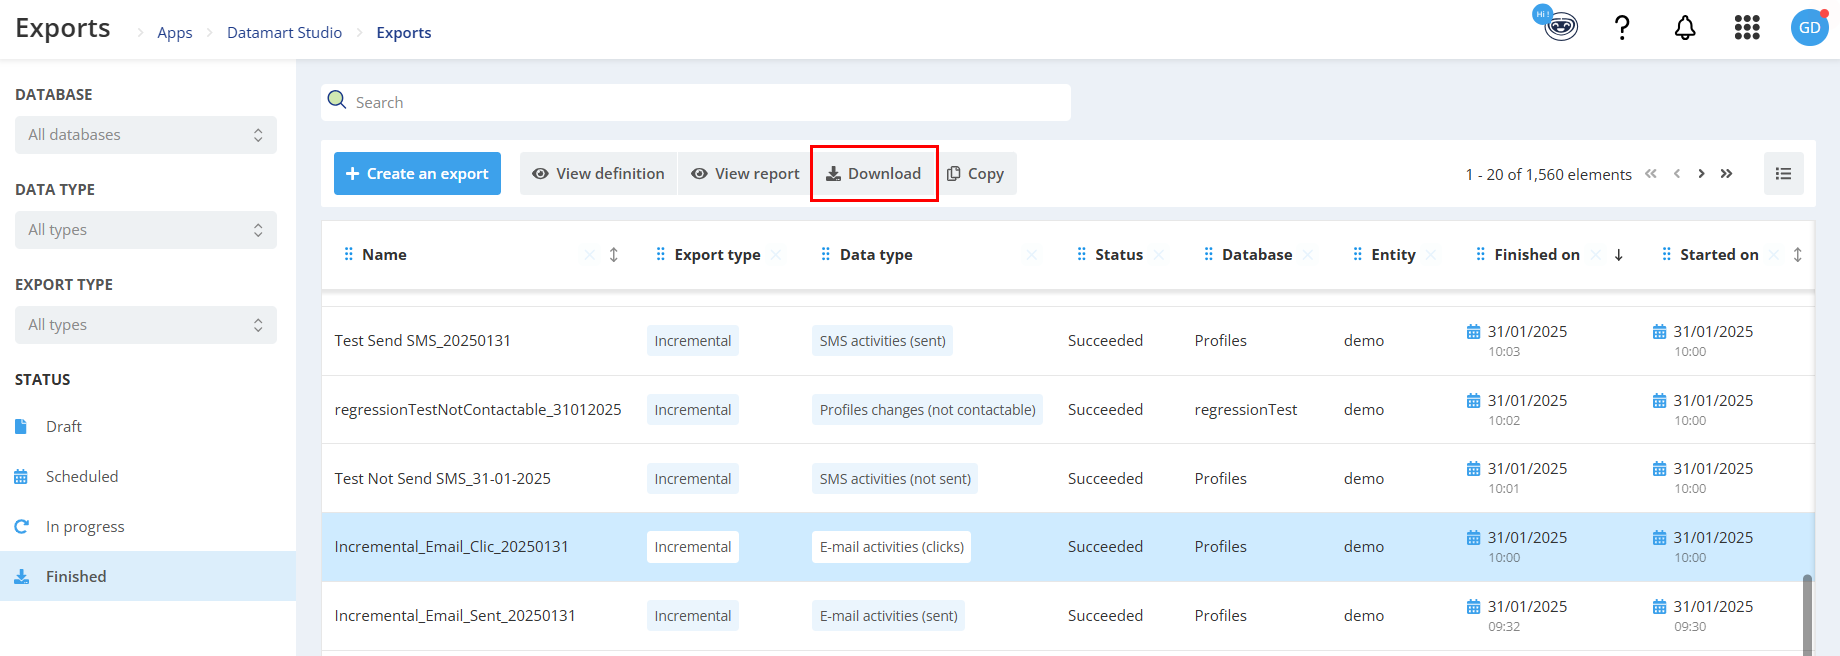This screenshot has width=1840, height=656.
Task: Go to next page arrow
Action: pyautogui.click(x=1701, y=174)
